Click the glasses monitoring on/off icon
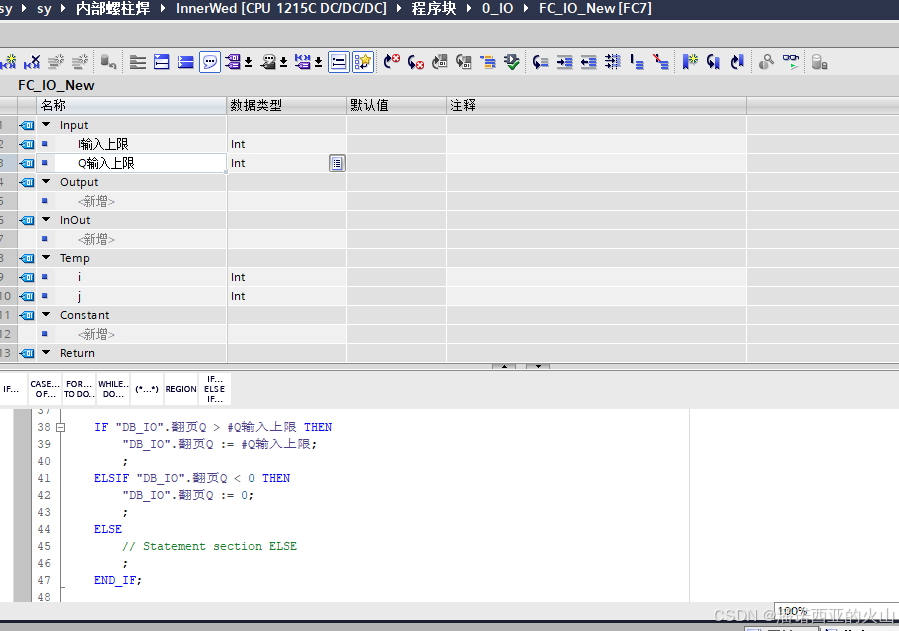This screenshot has height=631, width=899. pyautogui.click(x=791, y=62)
